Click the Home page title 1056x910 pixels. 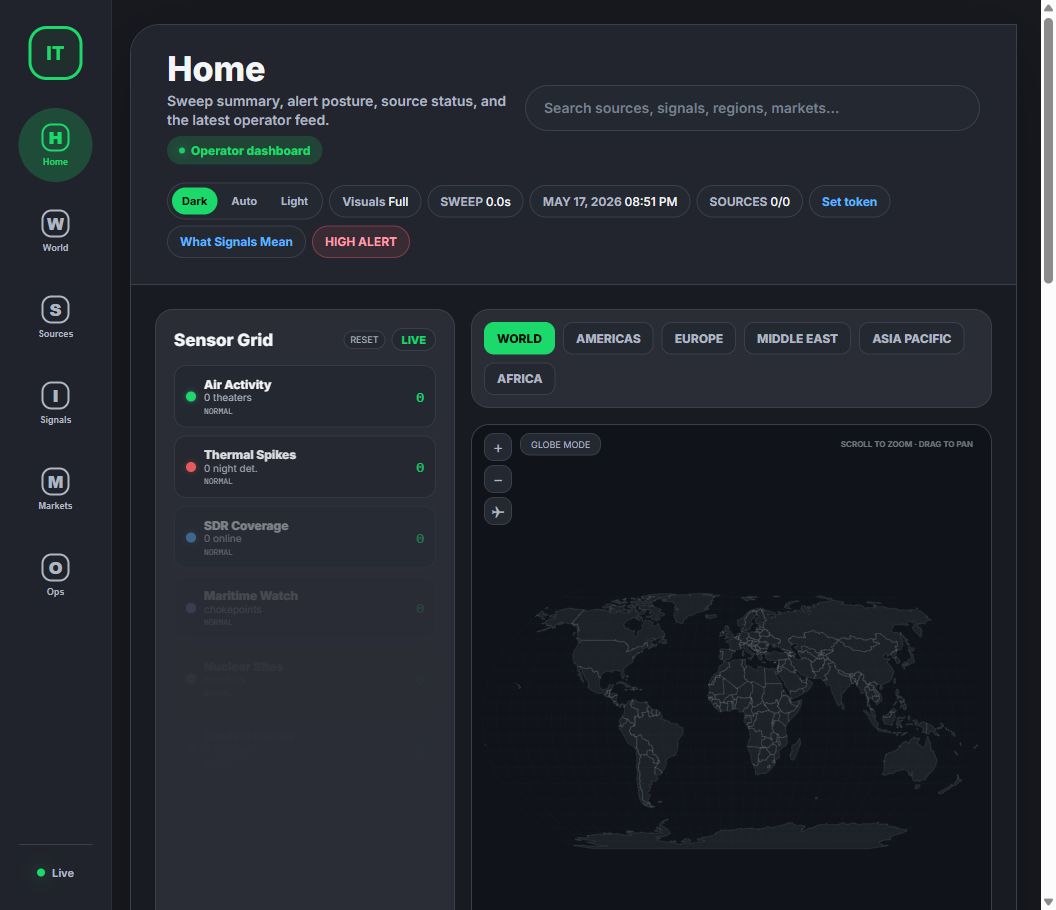216,69
